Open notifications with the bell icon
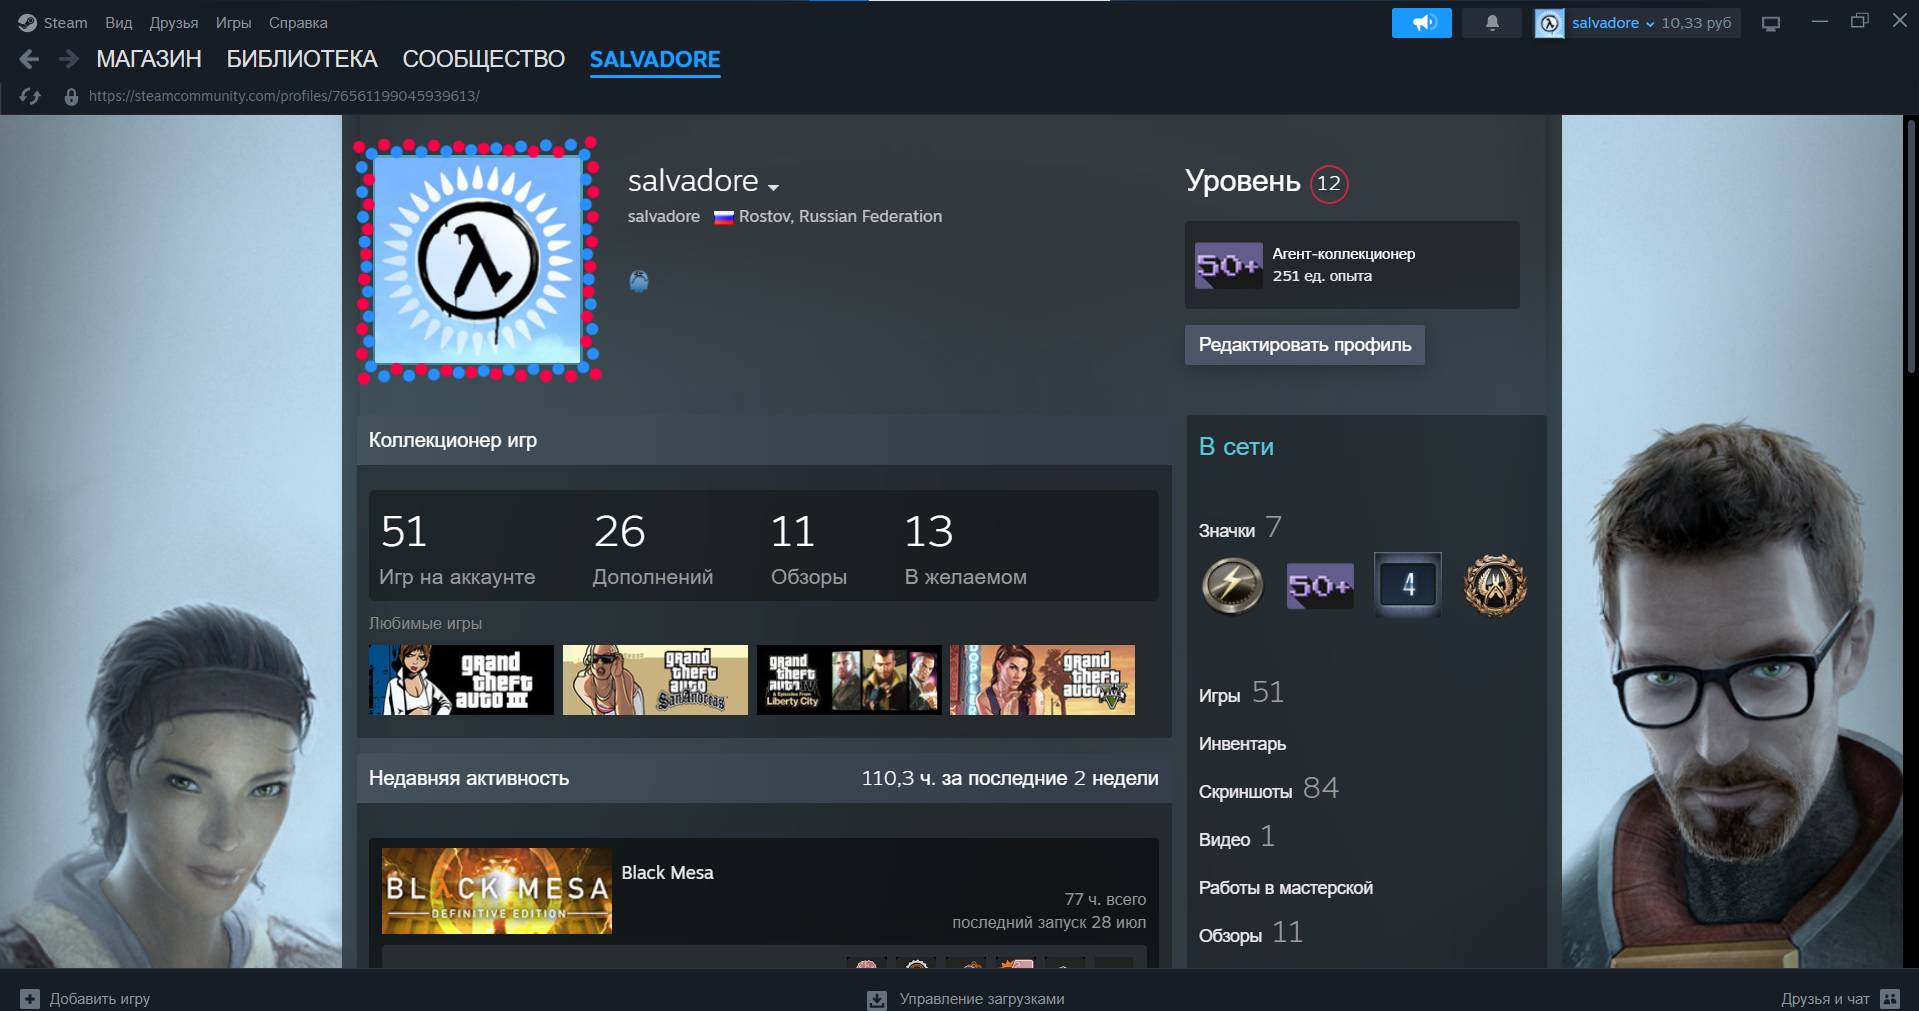The height and width of the screenshot is (1011, 1919). 1491,22
